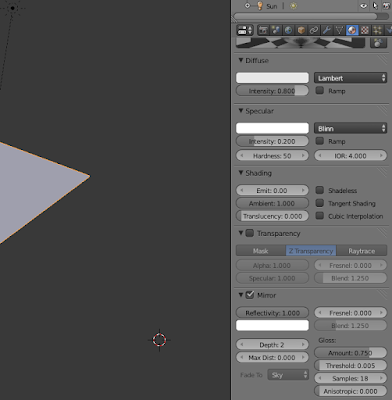Open the Render properties camera tab
This screenshot has height=400, width=392.
tap(263, 30)
